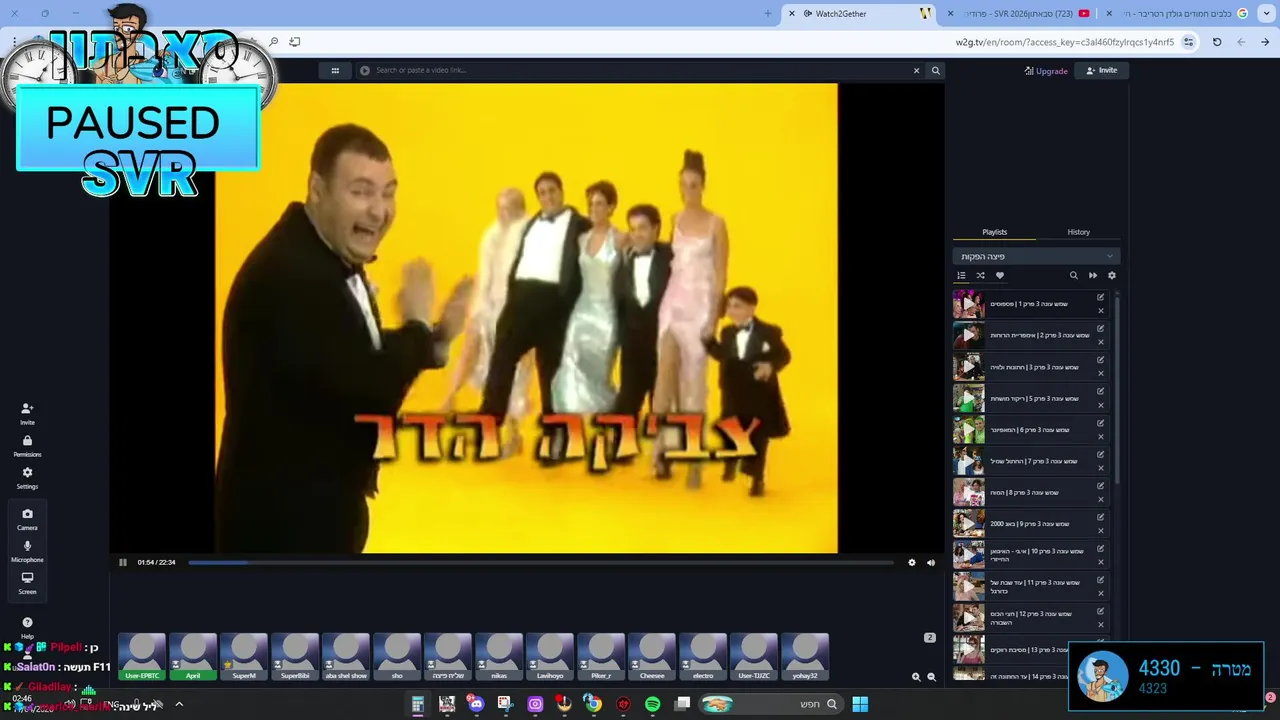Zoom out user tiles magnifier minus

[x=932, y=677]
